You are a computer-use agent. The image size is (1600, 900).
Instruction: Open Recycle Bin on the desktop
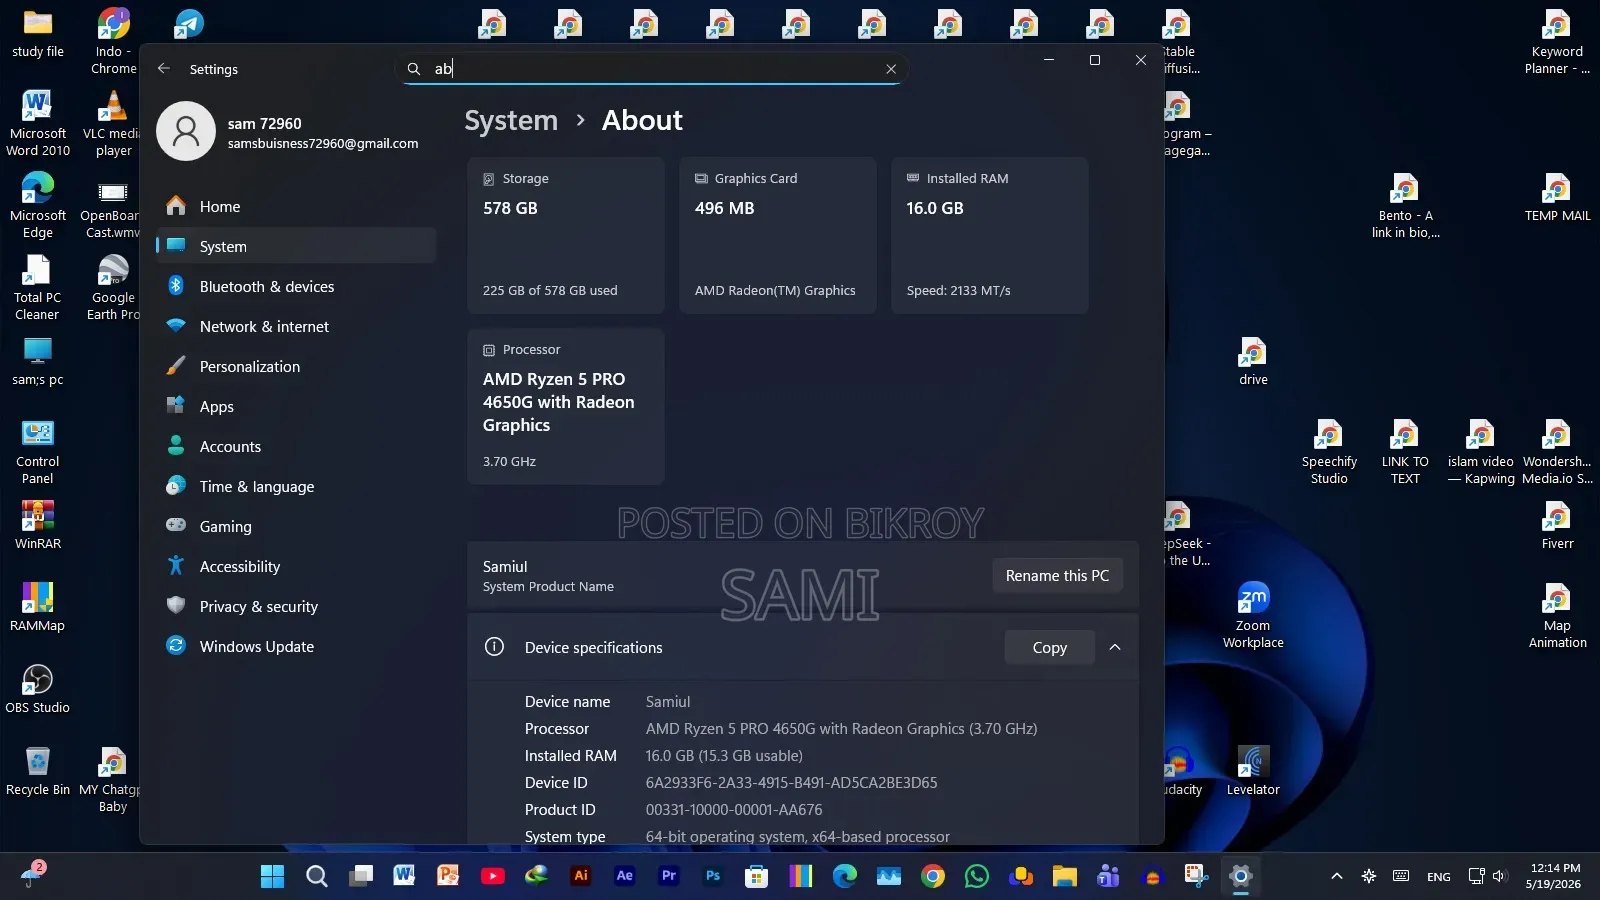point(38,771)
